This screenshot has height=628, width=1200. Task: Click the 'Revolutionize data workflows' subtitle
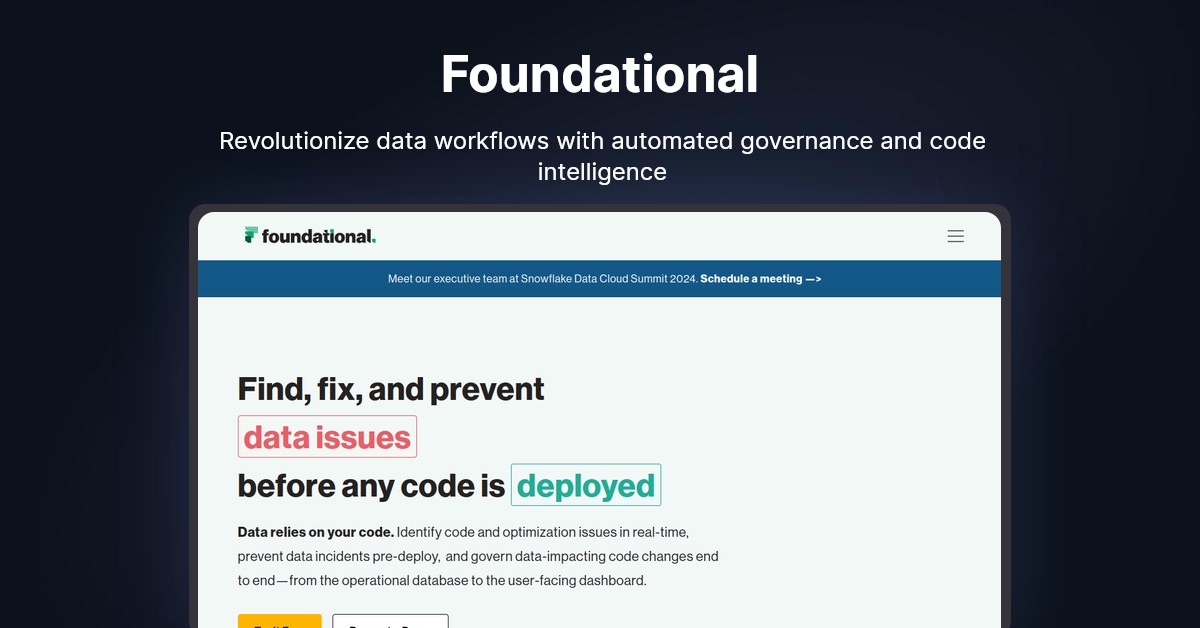[x=602, y=156]
